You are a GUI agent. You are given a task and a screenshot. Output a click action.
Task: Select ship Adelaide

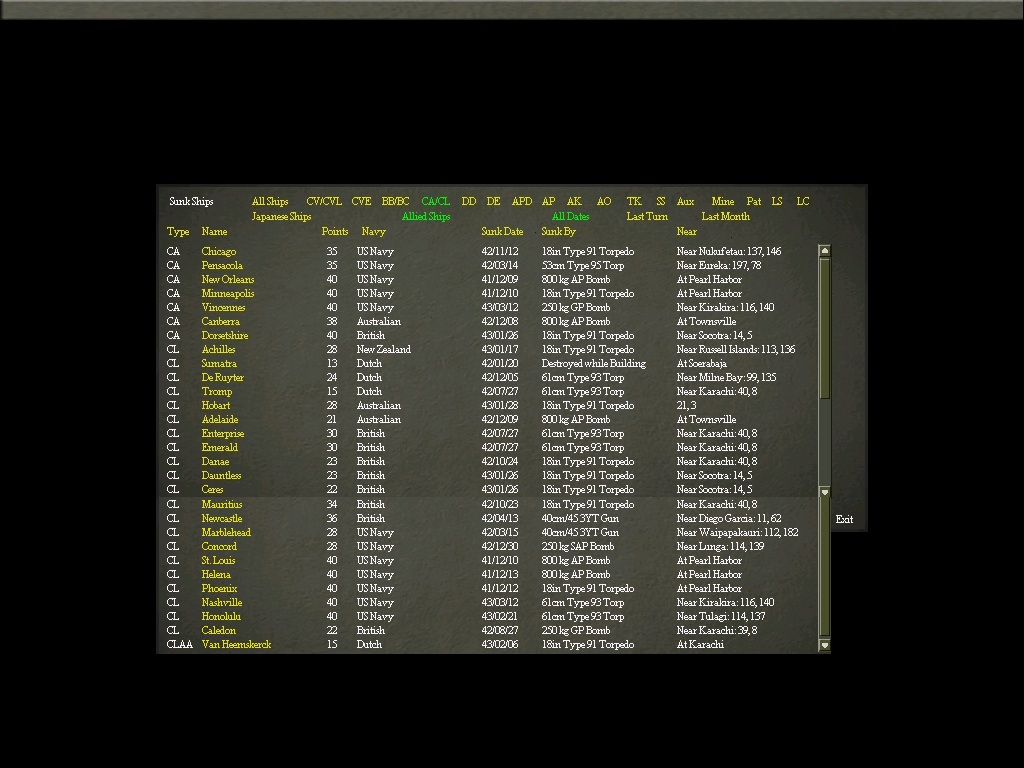220,420
